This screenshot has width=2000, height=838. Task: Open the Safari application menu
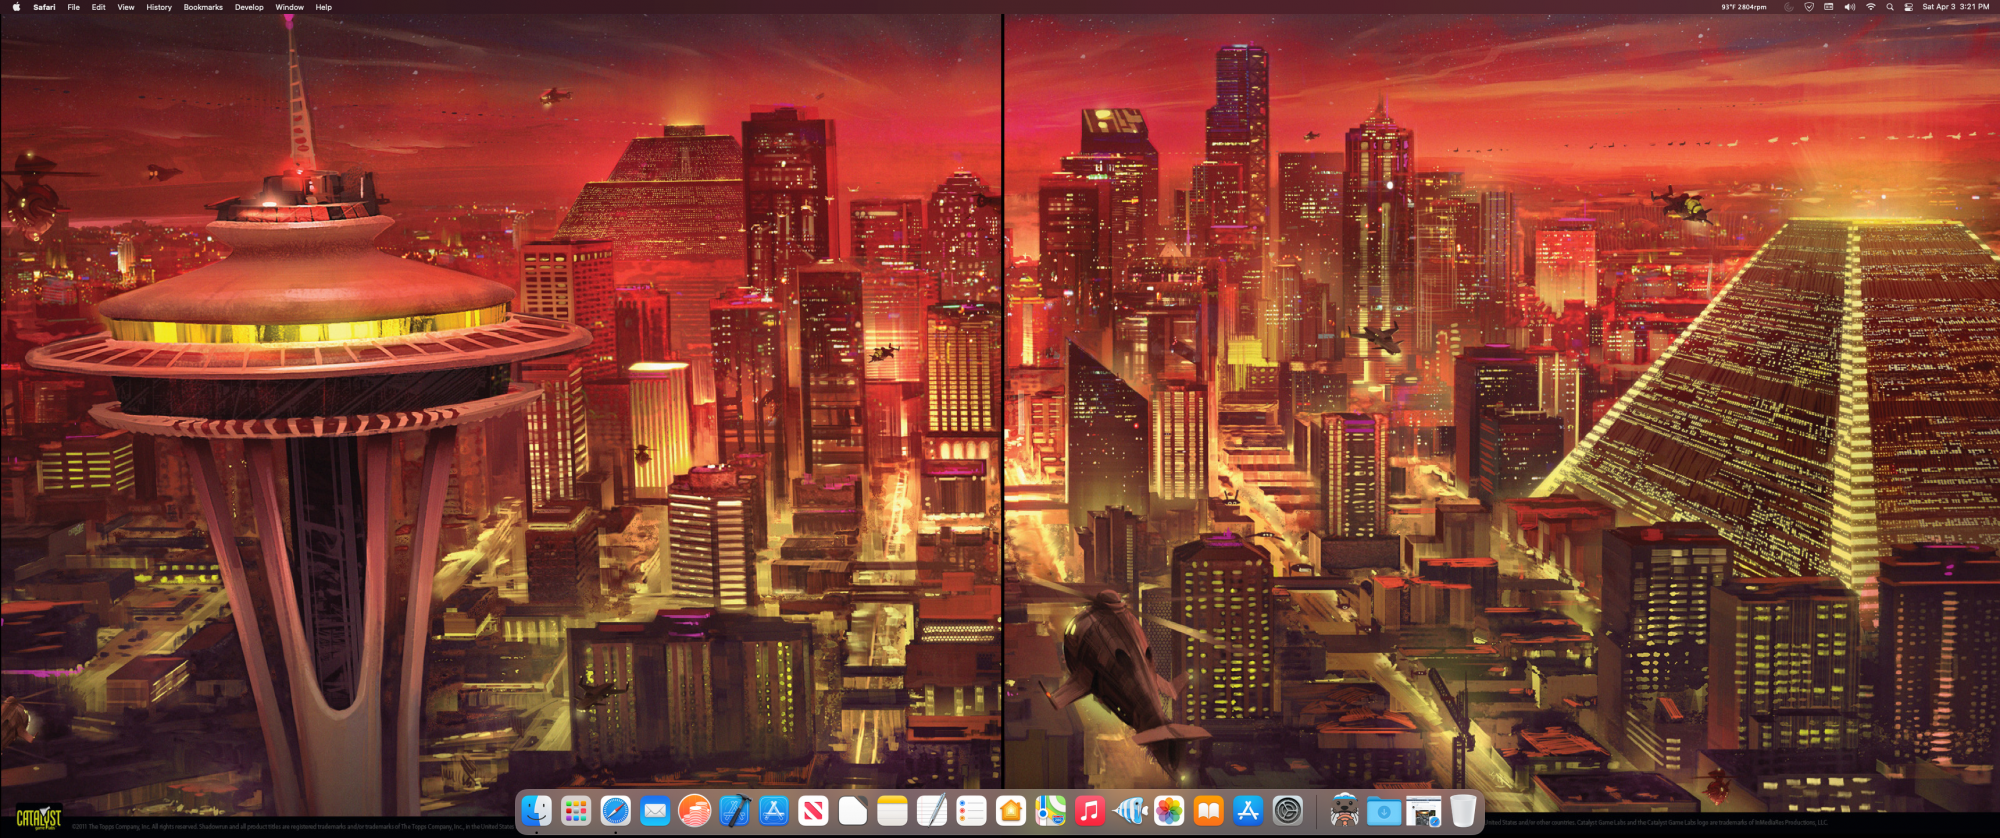[44, 7]
